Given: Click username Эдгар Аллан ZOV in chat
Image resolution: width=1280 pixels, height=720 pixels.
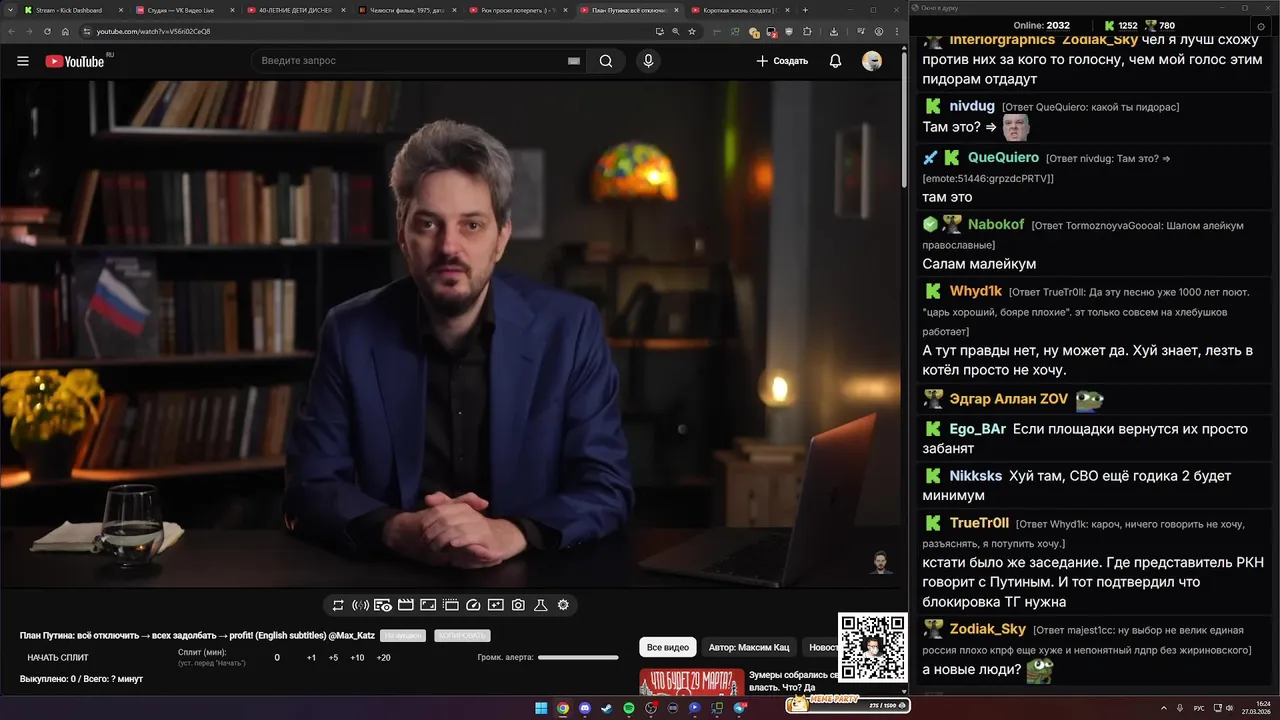Looking at the screenshot, I should click(1008, 399).
